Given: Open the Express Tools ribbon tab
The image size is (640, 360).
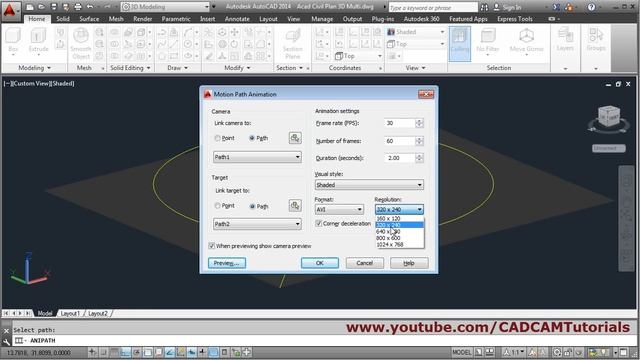Looking at the screenshot, I should 515,19.
